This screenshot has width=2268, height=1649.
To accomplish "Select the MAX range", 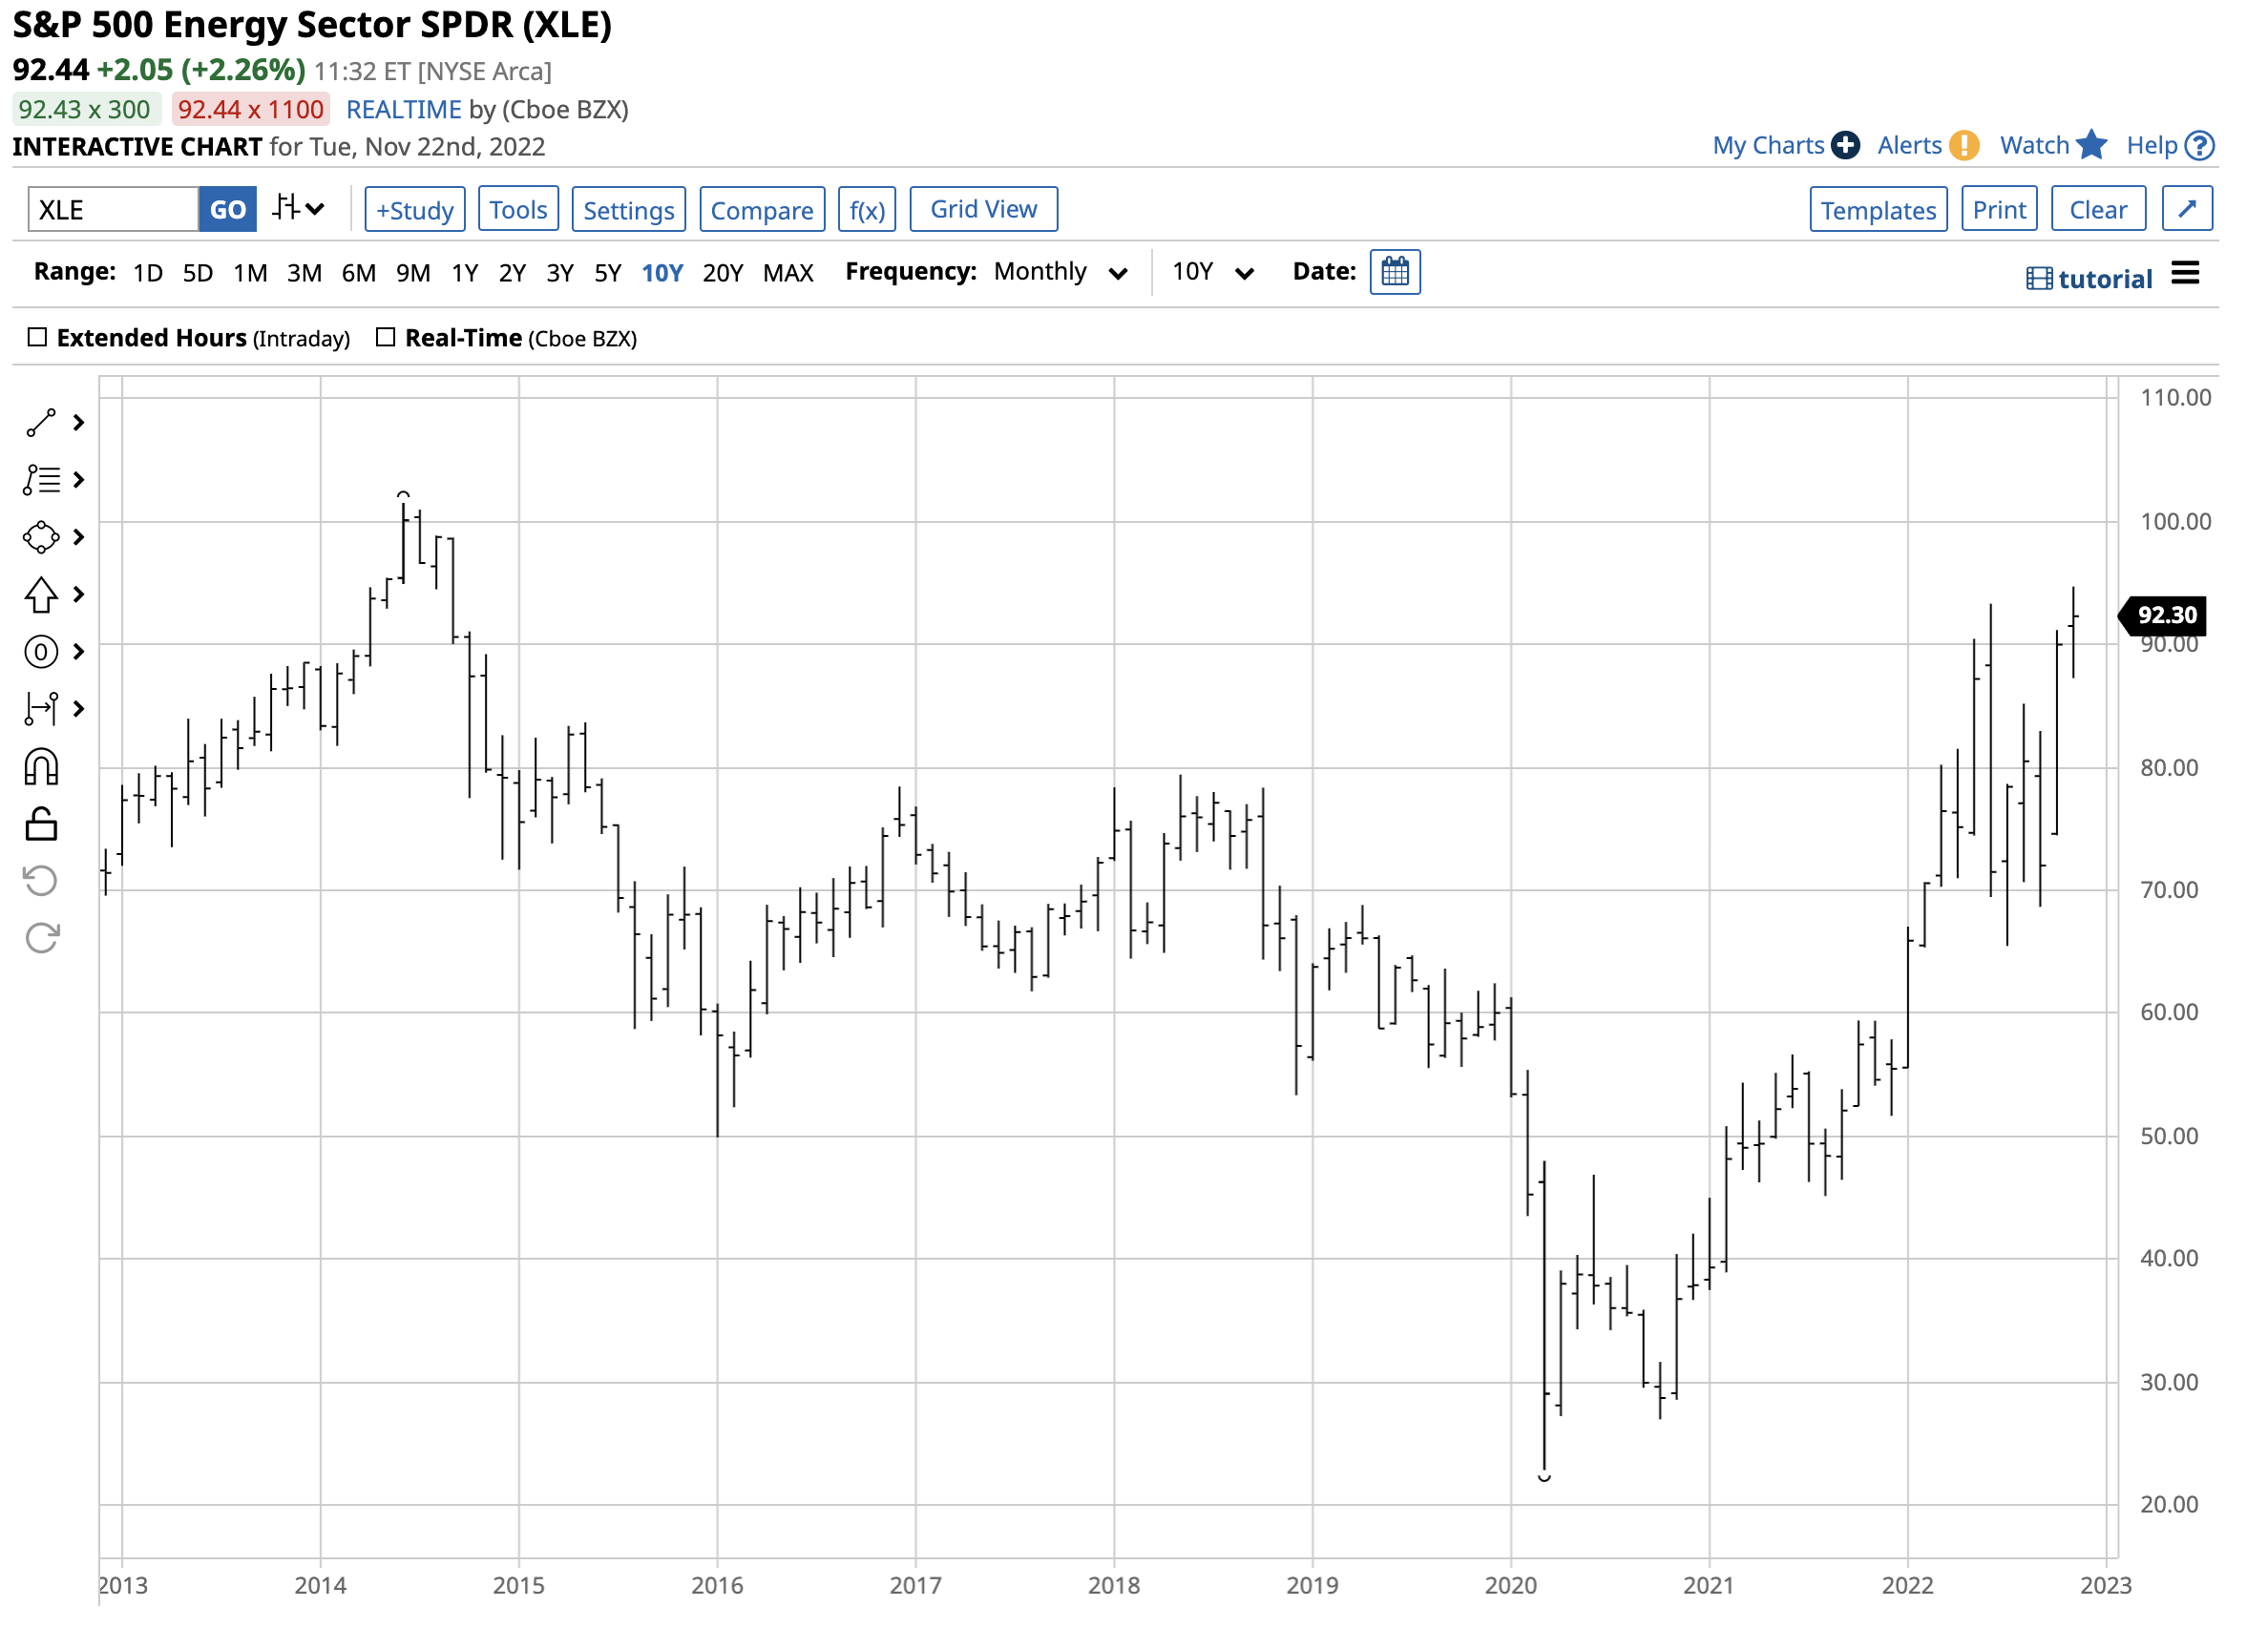I will [788, 273].
